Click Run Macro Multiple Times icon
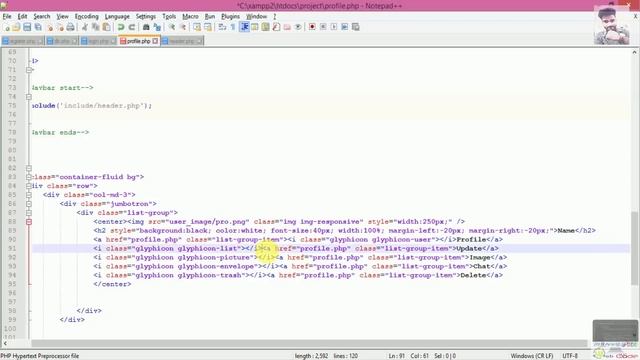Viewport: 640px width, 360px height. [x=344, y=27]
